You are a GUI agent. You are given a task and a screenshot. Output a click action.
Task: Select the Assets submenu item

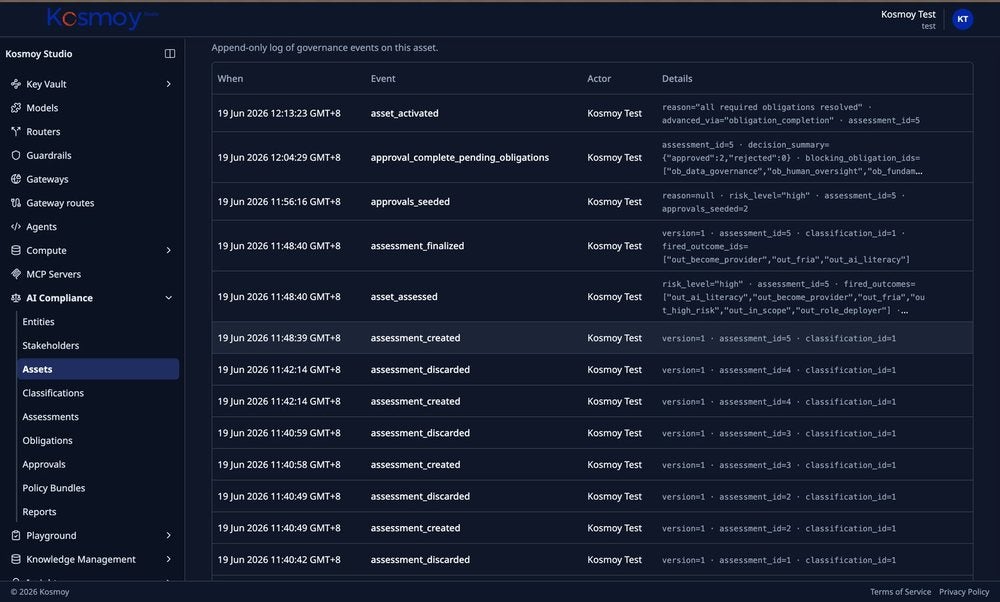(98, 369)
